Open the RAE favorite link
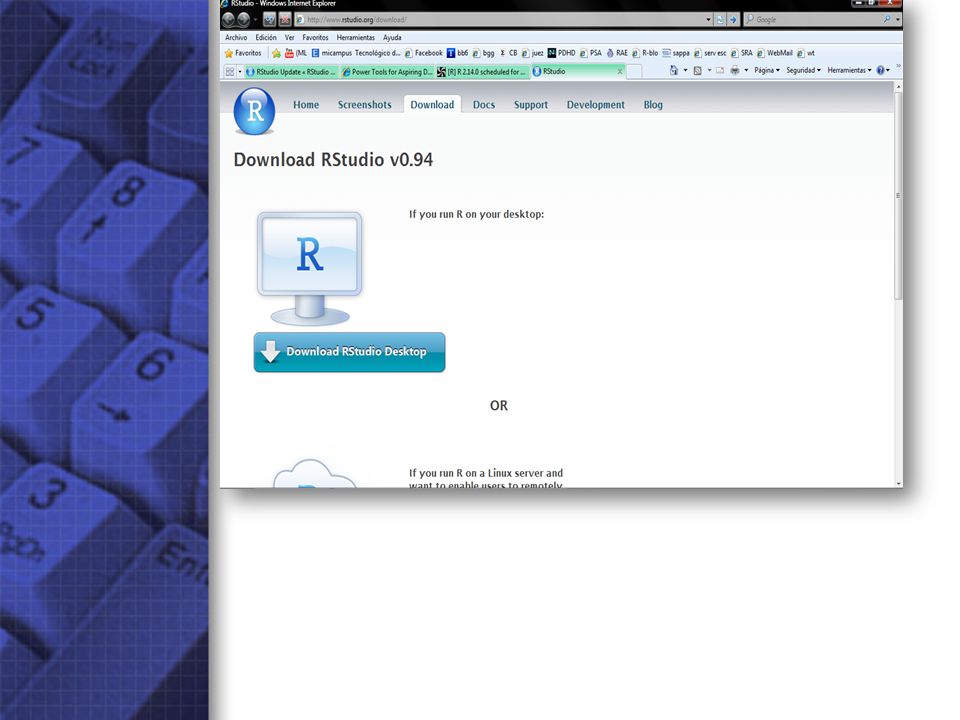Image resolution: width=960 pixels, height=720 pixels. 617,53
